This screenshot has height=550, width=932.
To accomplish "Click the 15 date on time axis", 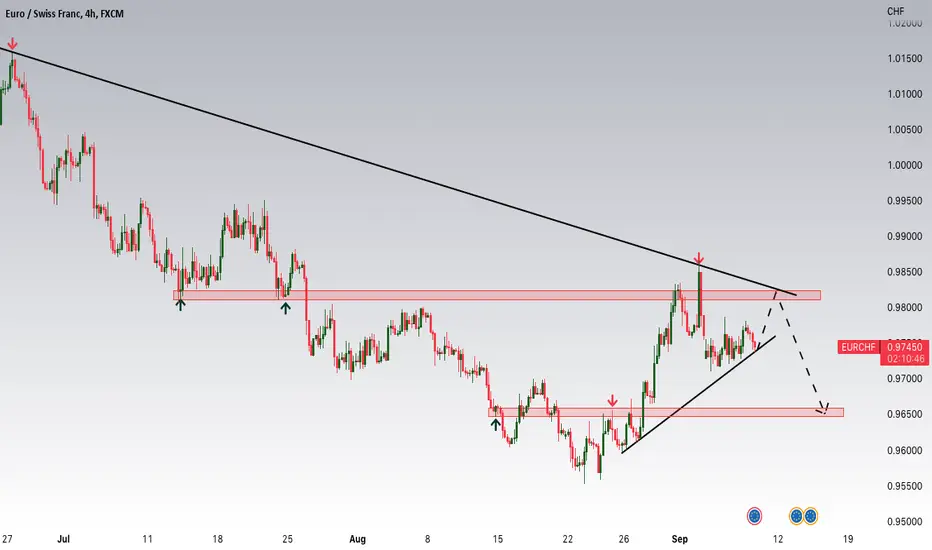I will 498,539.
